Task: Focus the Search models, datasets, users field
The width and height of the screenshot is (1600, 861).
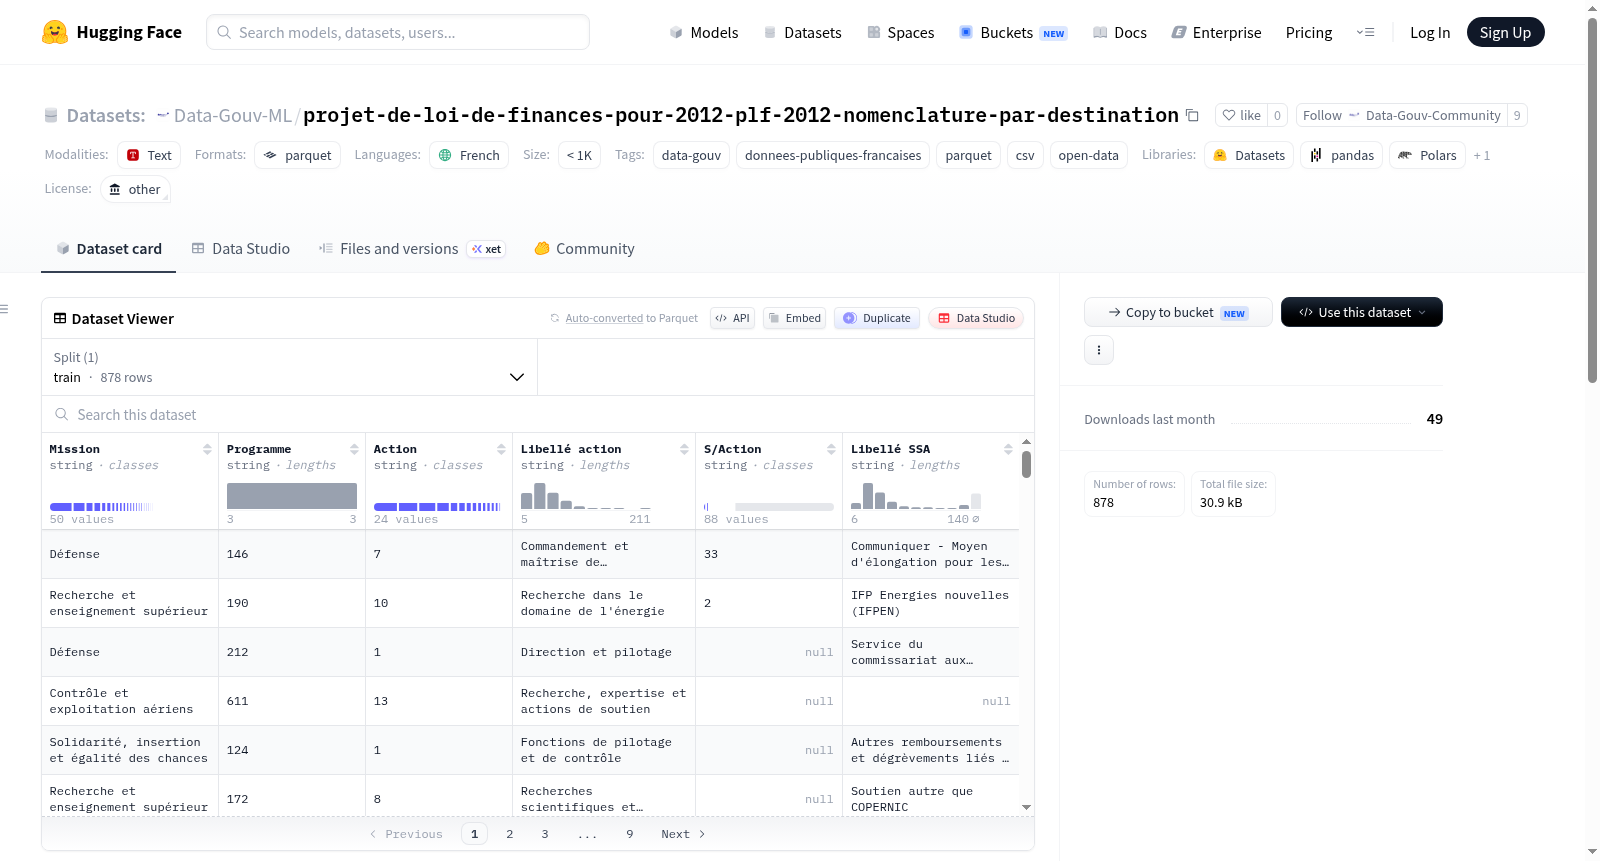Action: [398, 32]
